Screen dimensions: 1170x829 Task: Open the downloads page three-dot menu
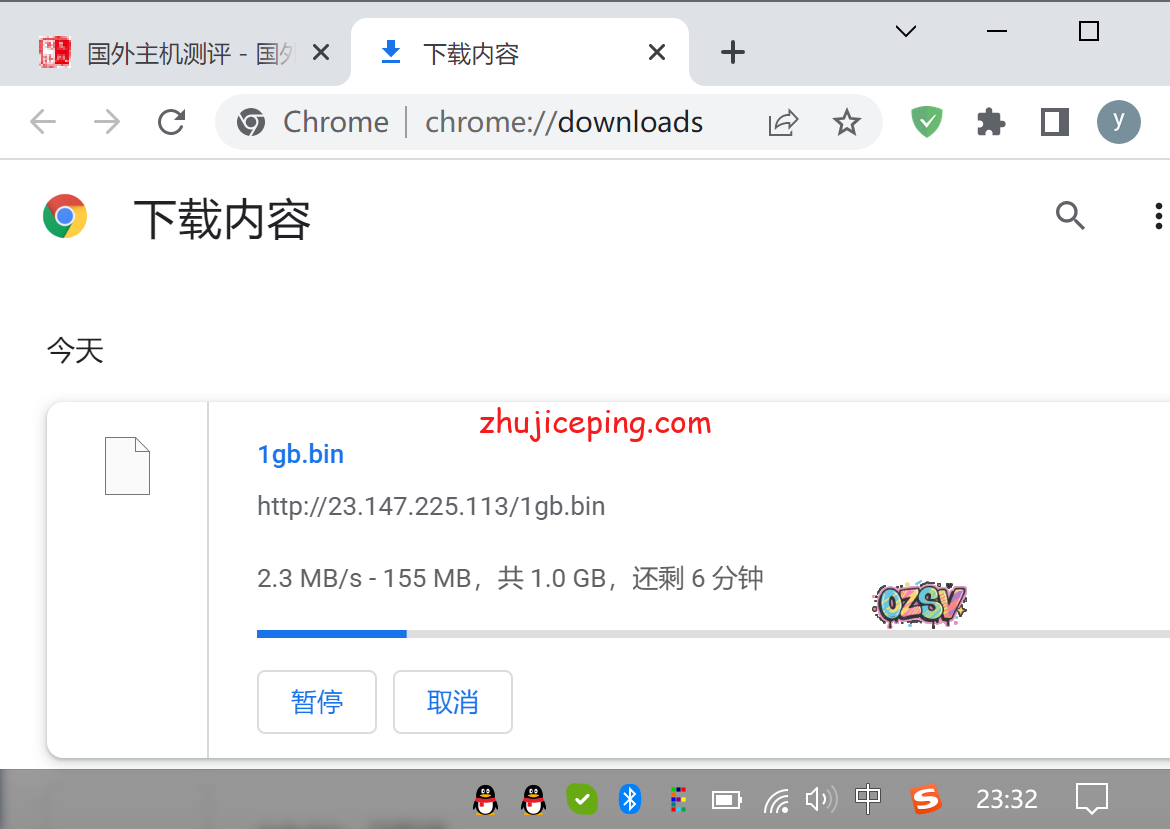[x=1157, y=215]
